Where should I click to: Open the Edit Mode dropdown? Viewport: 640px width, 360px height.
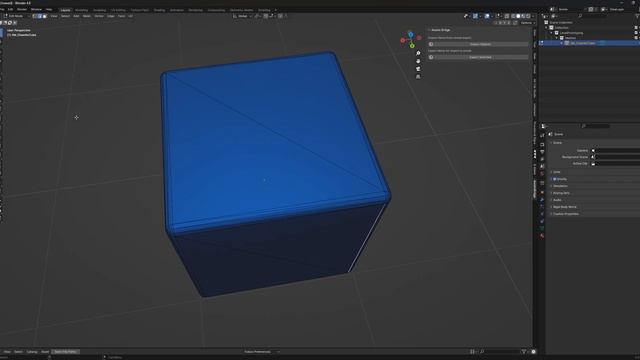(16, 16)
